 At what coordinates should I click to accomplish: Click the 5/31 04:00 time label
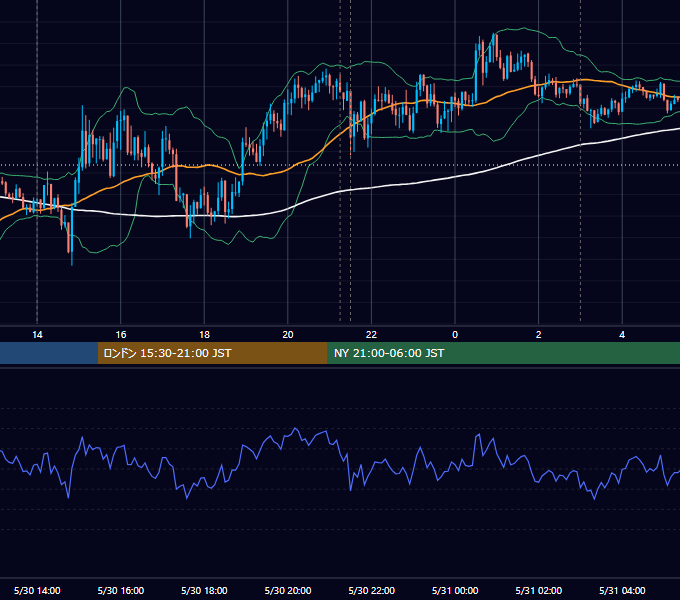(x=622, y=590)
